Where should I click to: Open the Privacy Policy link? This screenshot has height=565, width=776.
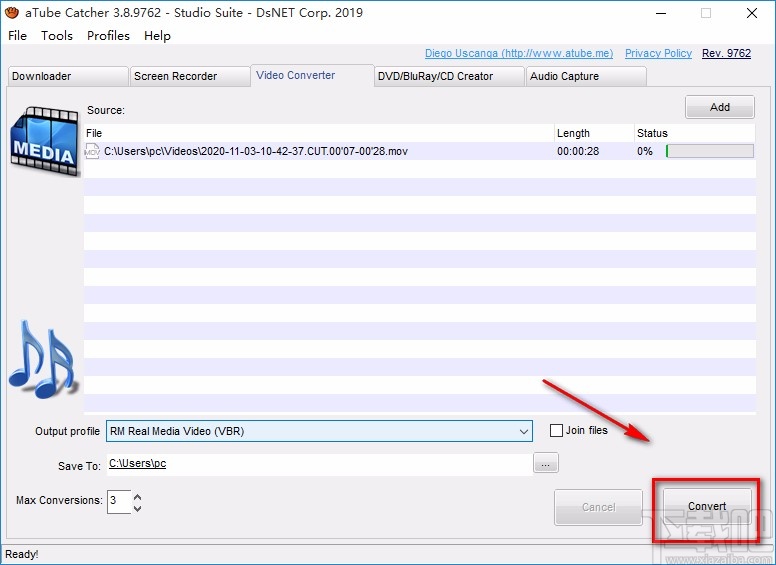pyautogui.click(x=658, y=54)
